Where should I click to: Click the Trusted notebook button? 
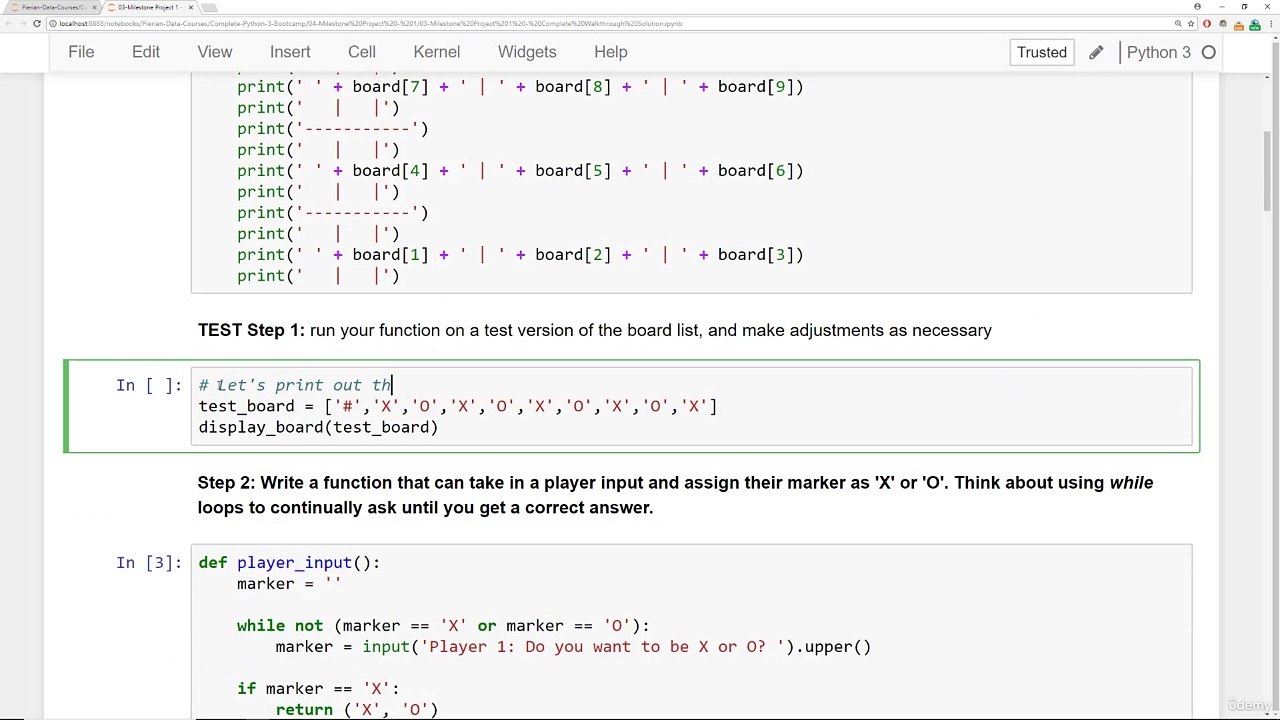click(1042, 52)
